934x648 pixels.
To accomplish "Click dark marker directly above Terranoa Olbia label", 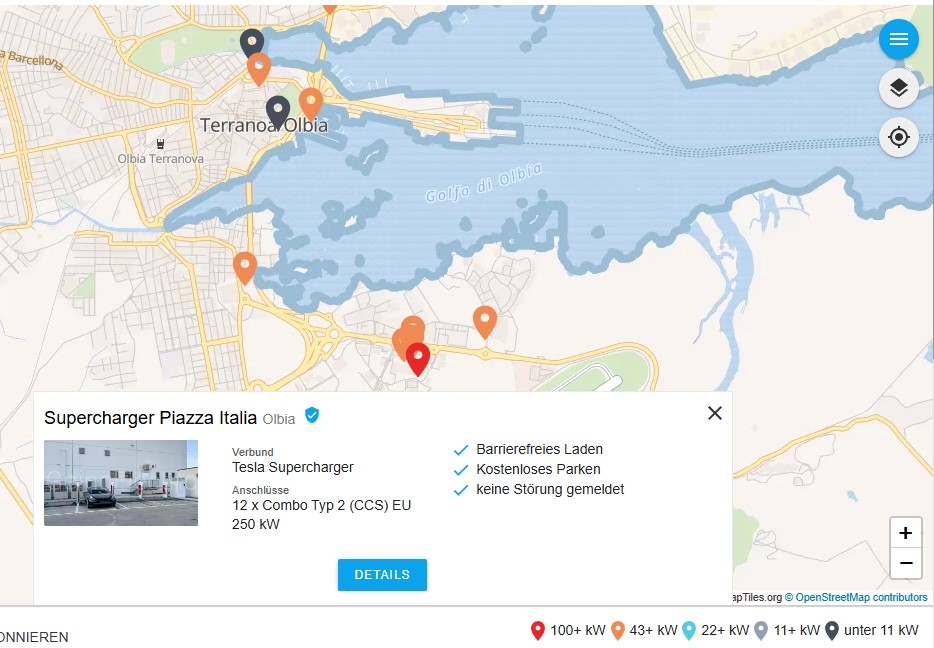I will tap(278, 110).
